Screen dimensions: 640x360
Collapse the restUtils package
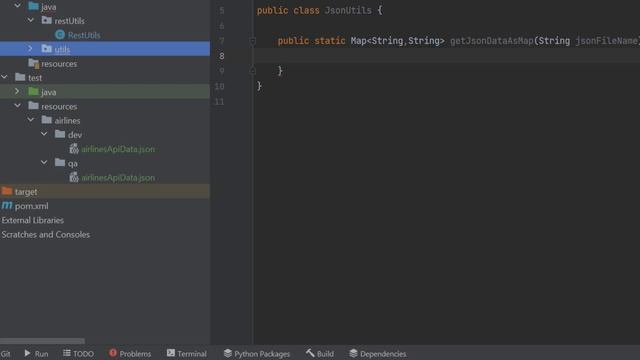31,20
